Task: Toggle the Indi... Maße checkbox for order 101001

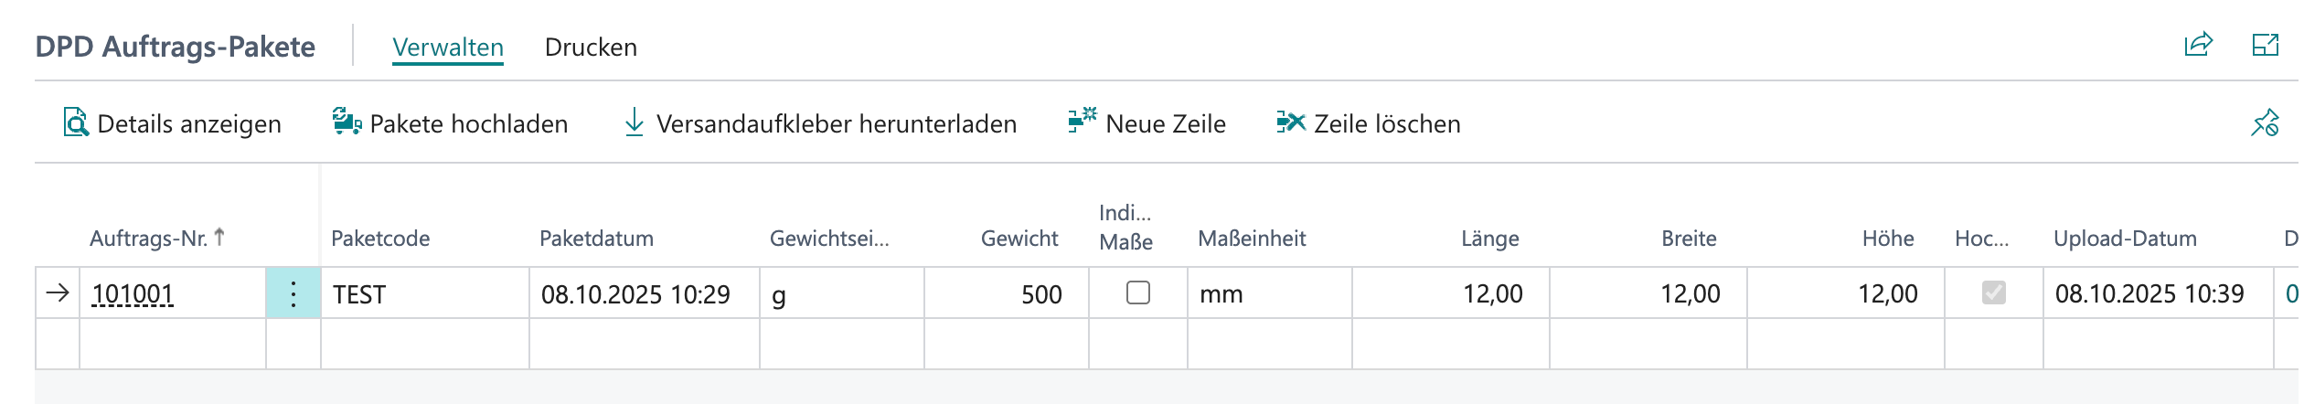Action: click(1138, 293)
